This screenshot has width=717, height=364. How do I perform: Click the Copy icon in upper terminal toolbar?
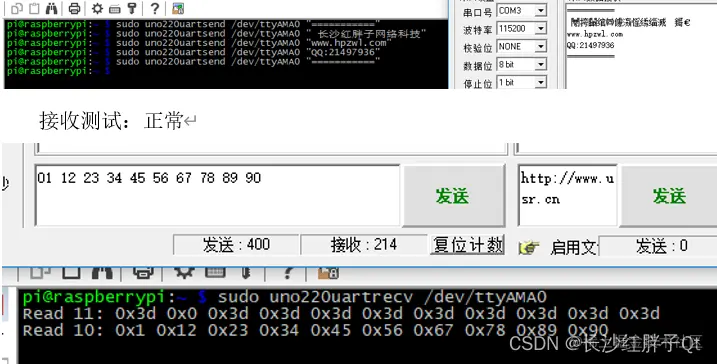point(16,8)
